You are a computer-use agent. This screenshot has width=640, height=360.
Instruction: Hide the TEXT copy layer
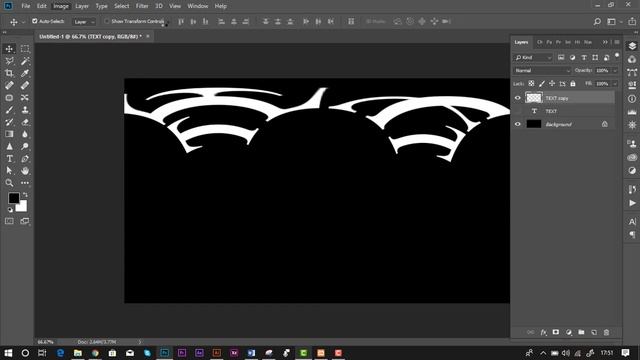click(x=518, y=98)
